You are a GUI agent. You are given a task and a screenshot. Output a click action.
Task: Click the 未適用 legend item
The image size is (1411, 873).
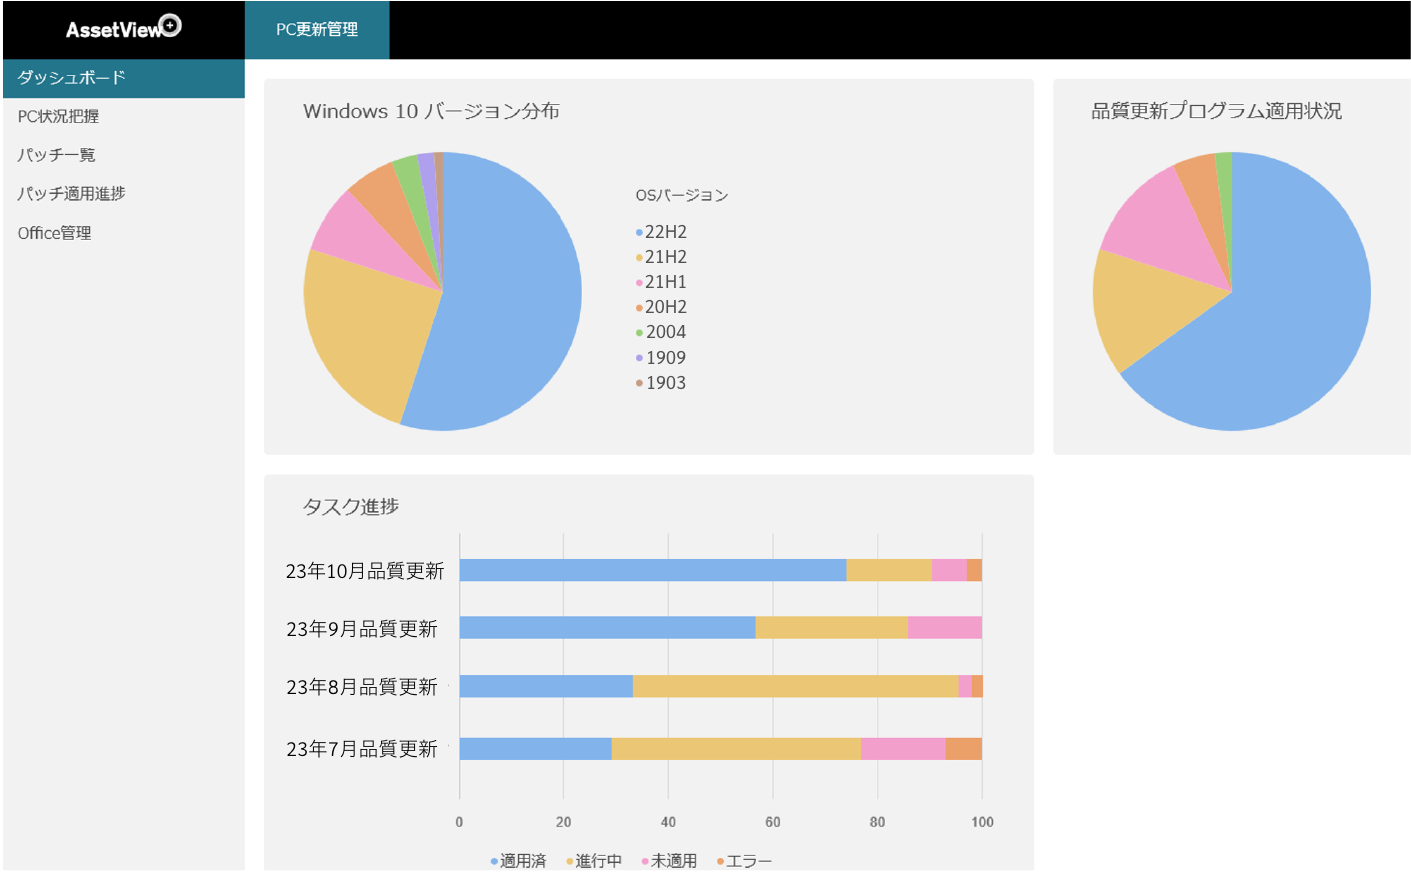(x=670, y=861)
